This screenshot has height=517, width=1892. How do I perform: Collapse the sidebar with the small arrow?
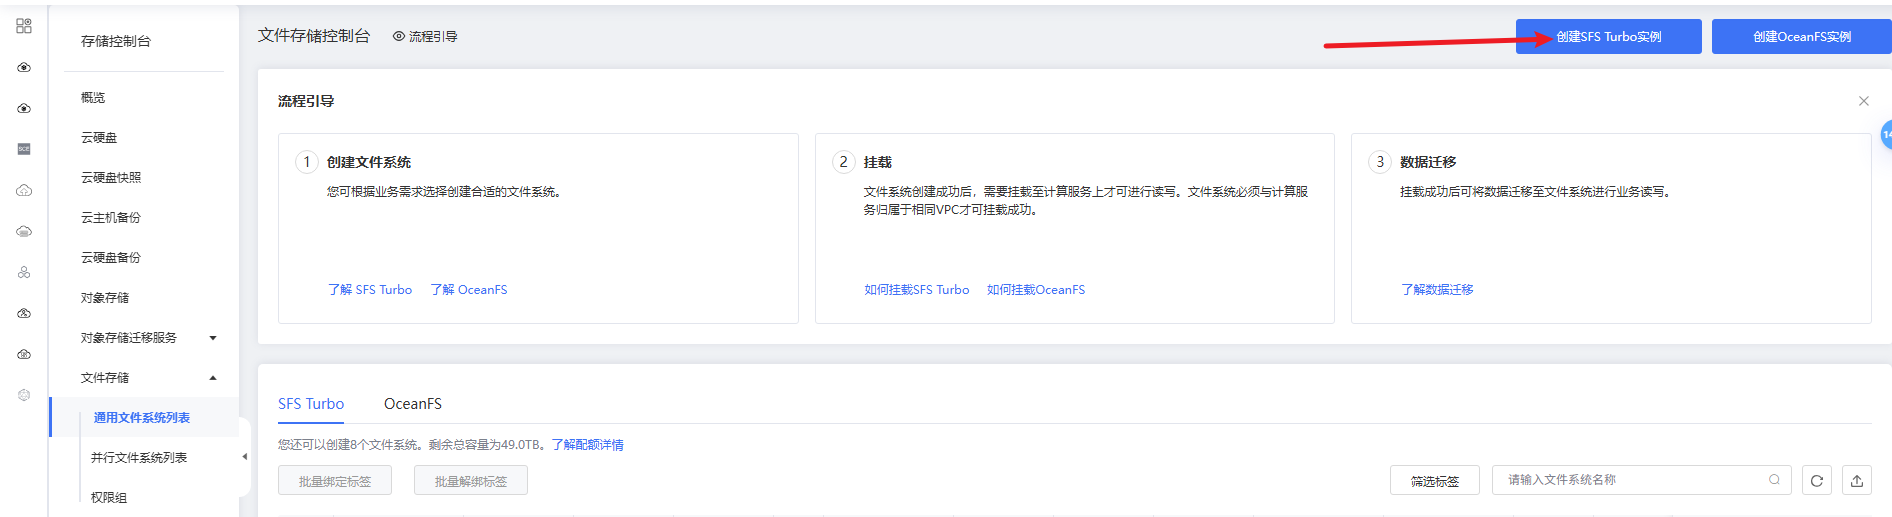tap(244, 457)
